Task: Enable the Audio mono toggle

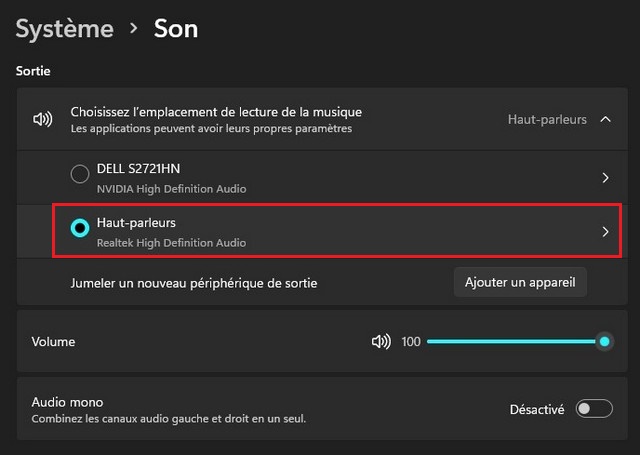Action: point(594,409)
